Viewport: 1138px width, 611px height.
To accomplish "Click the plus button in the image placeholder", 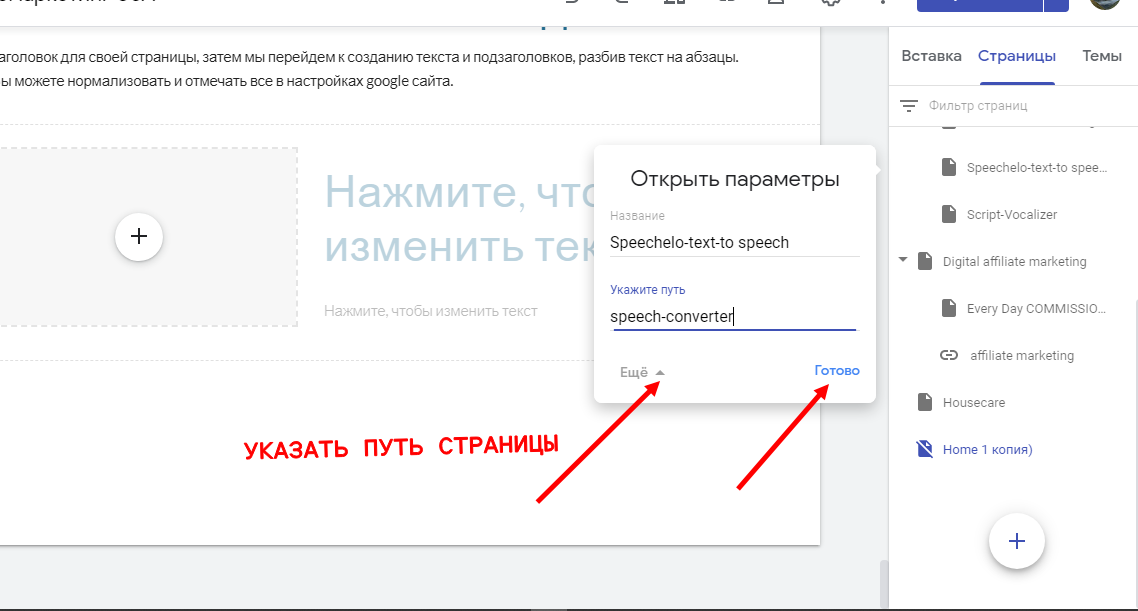I will pos(139,237).
